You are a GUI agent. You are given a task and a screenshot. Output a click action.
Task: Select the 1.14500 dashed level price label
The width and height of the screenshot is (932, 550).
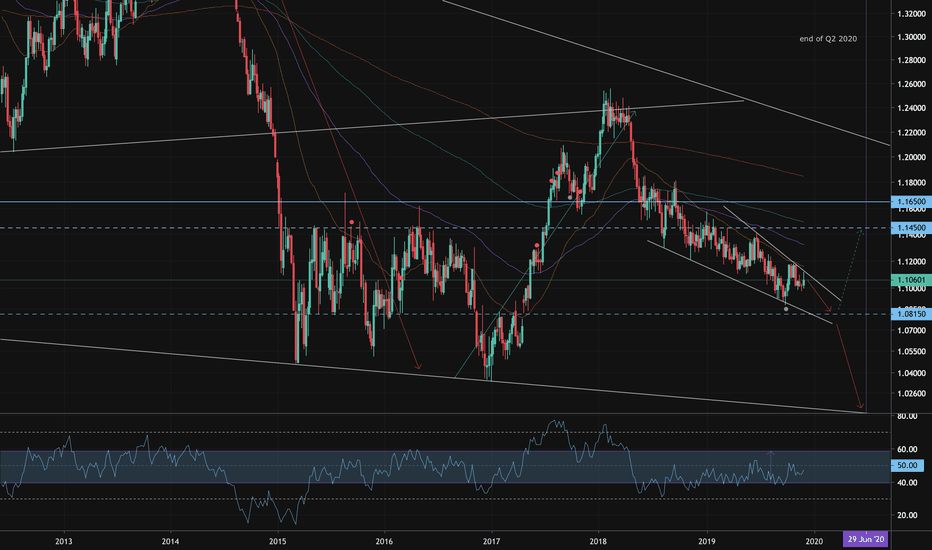[909, 228]
